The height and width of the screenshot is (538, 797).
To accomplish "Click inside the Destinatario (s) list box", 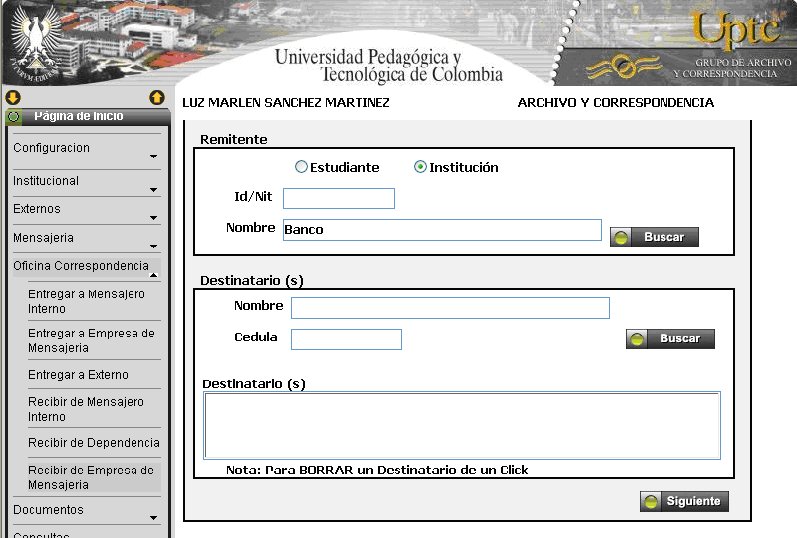I will click(x=462, y=425).
